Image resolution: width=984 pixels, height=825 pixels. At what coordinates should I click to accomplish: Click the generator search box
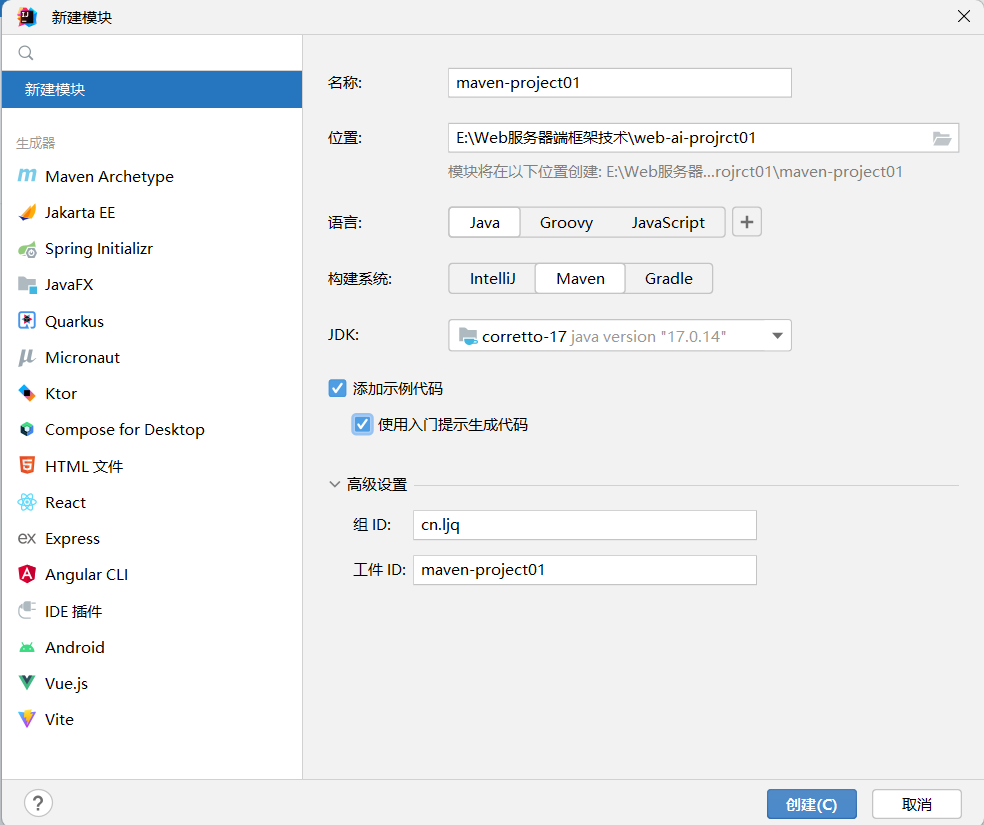pos(152,53)
